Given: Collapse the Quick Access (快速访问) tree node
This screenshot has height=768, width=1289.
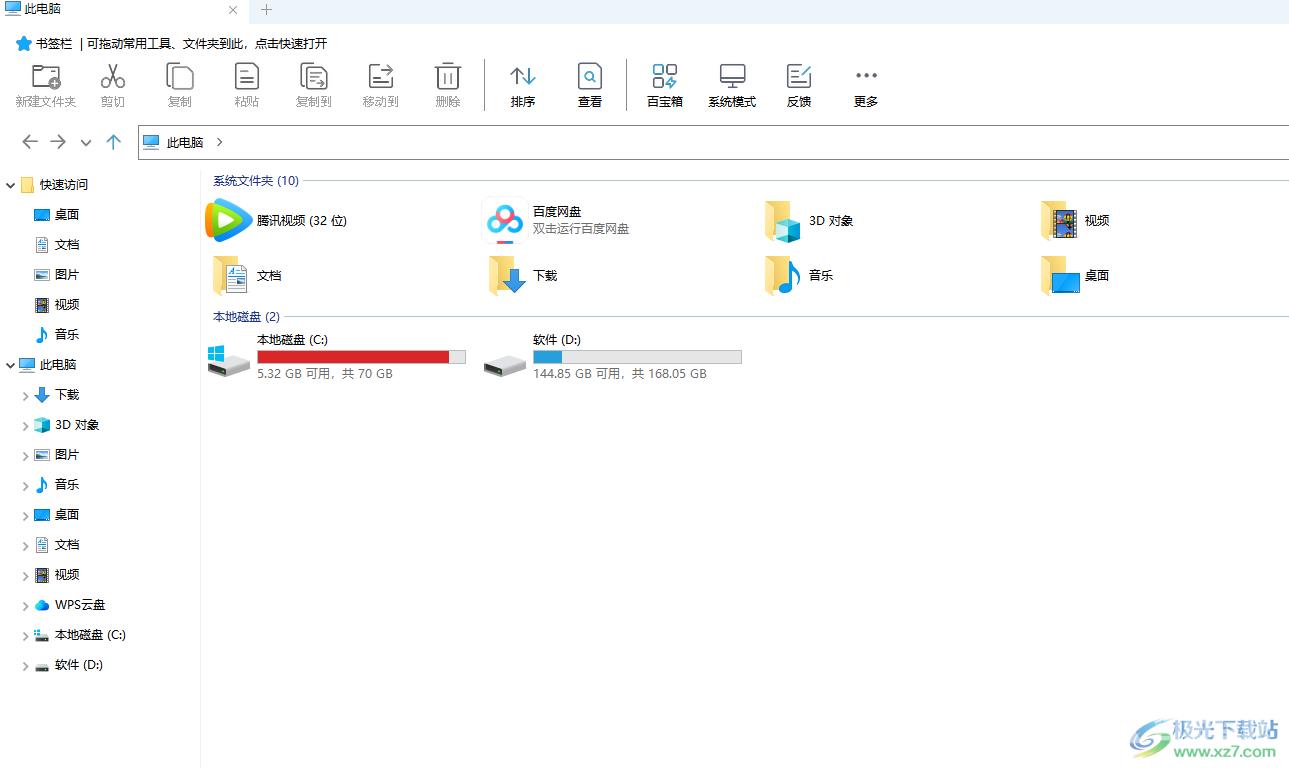Looking at the screenshot, I should [11, 185].
